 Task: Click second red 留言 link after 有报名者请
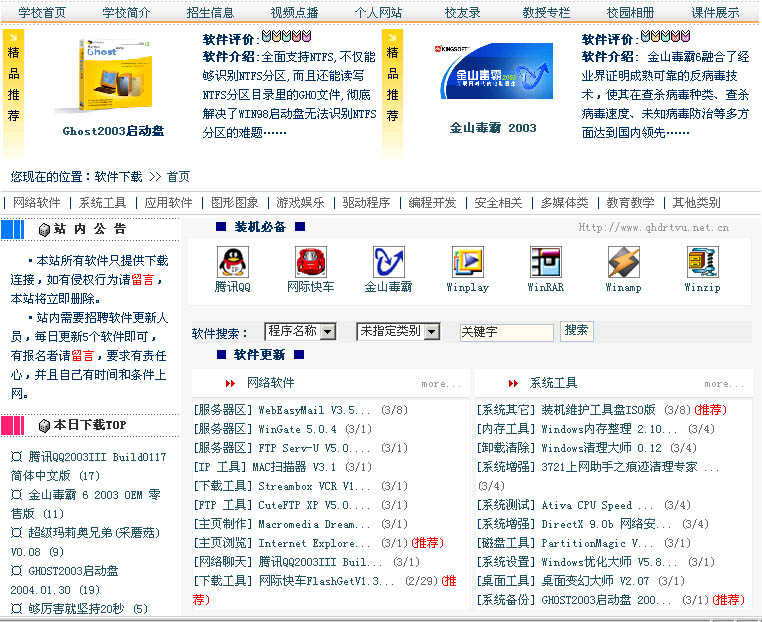[x=83, y=356]
